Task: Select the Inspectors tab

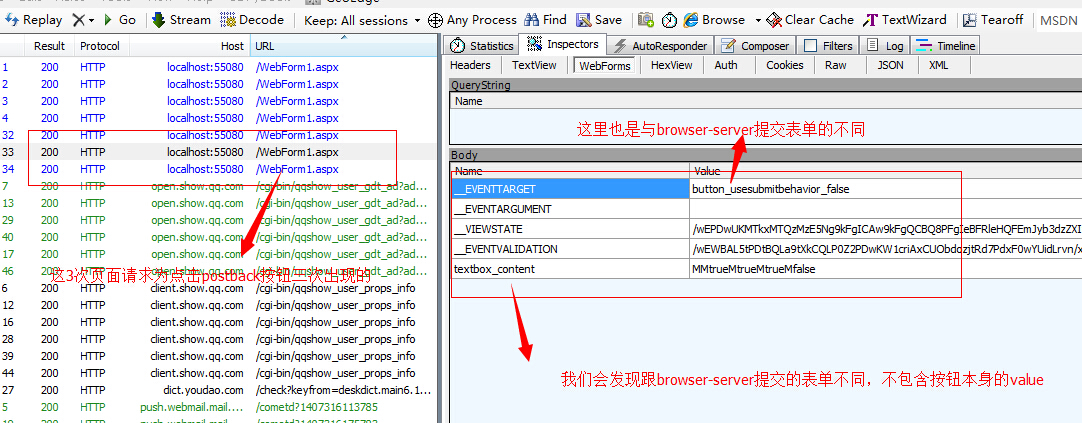Action: pyautogui.click(x=563, y=44)
